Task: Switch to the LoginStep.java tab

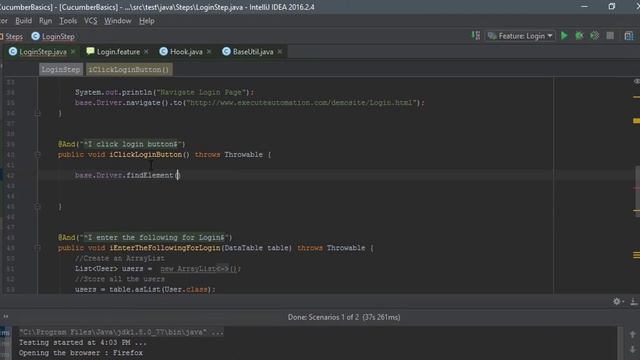Action: [42, 52]
